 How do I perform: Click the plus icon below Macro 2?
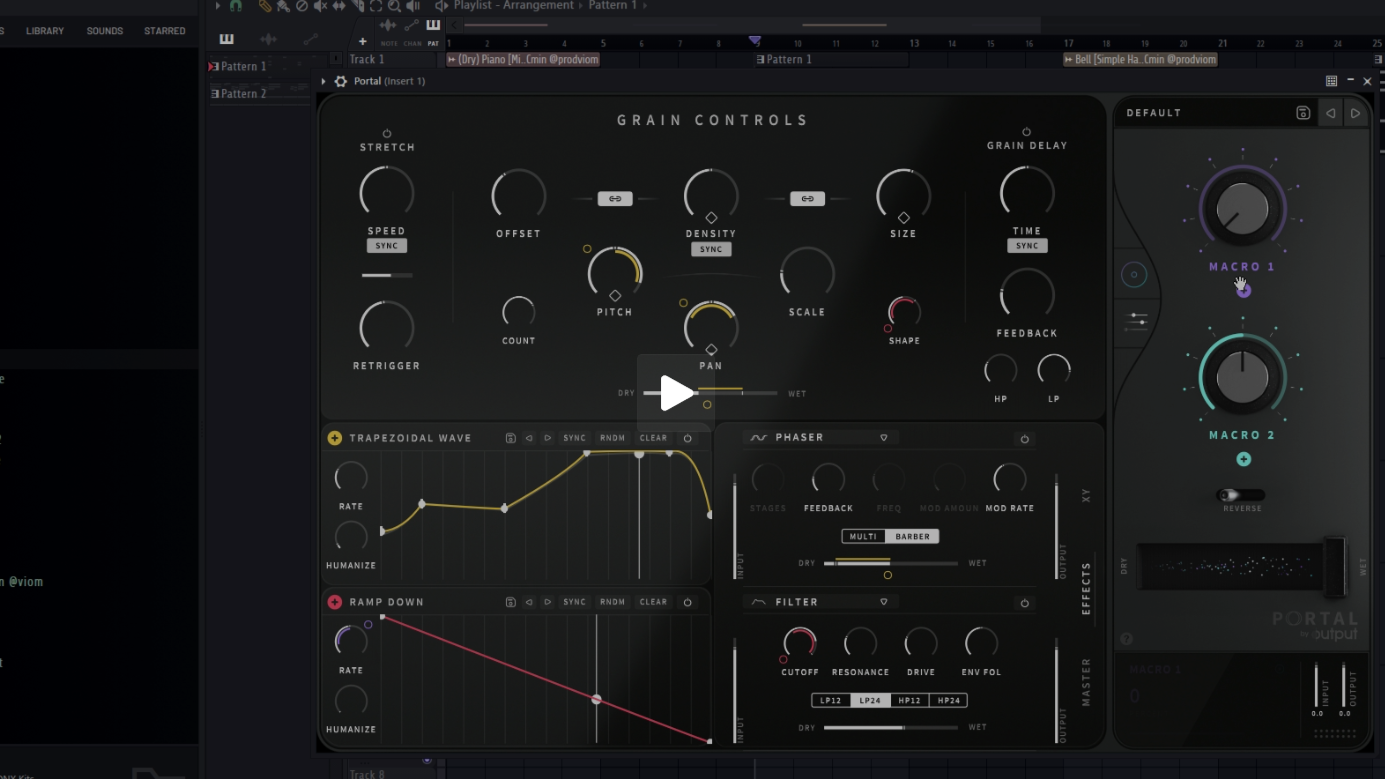[1243, 459]
